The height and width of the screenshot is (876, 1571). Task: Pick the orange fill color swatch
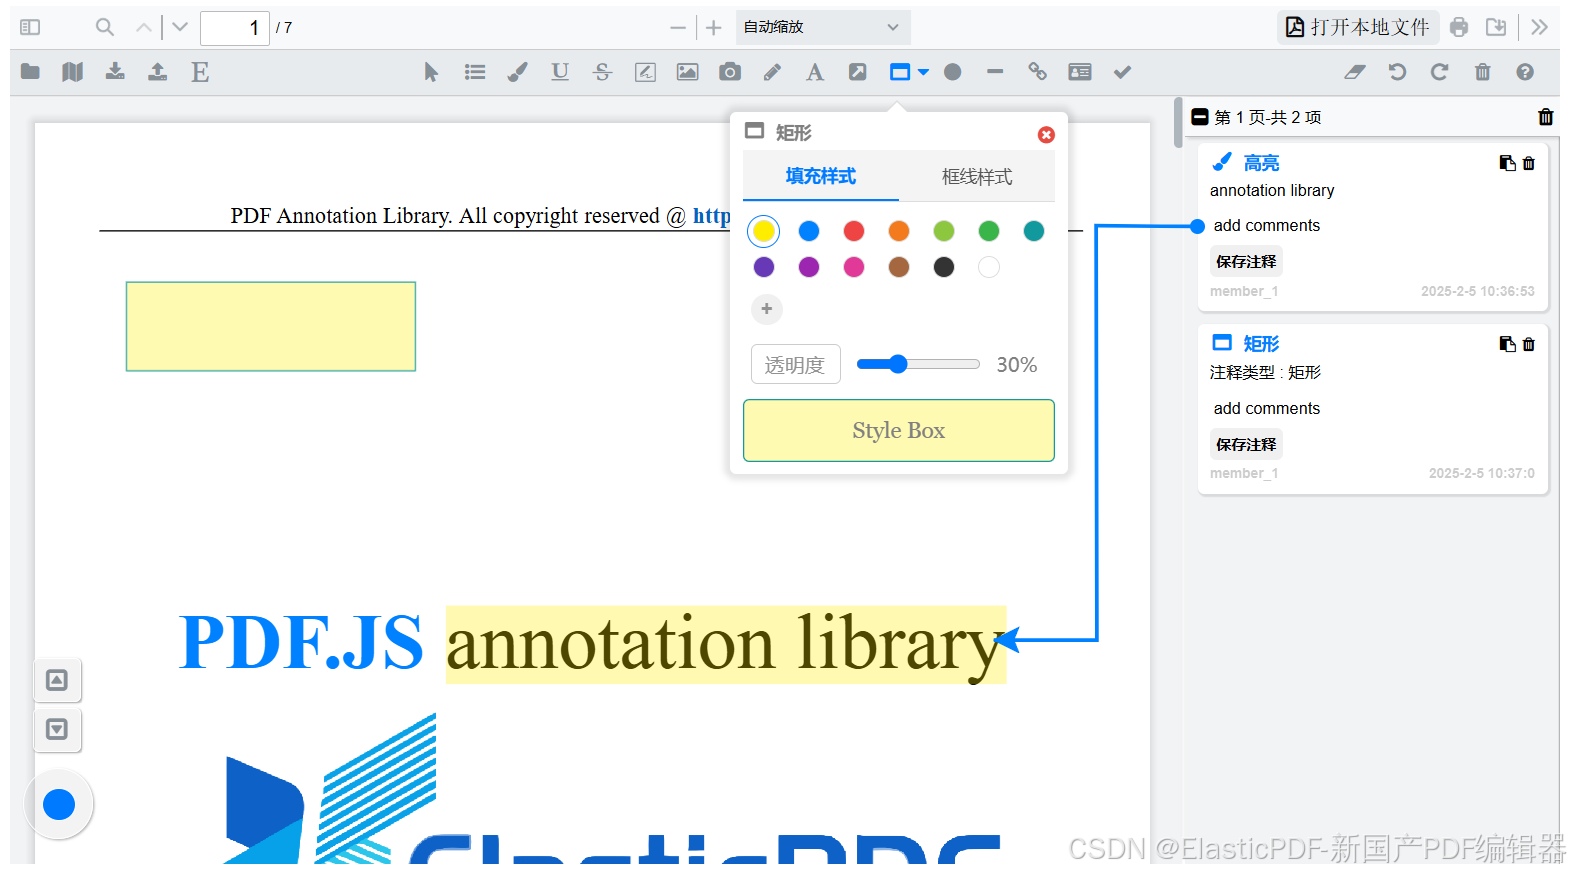click(x=899, y=231)
